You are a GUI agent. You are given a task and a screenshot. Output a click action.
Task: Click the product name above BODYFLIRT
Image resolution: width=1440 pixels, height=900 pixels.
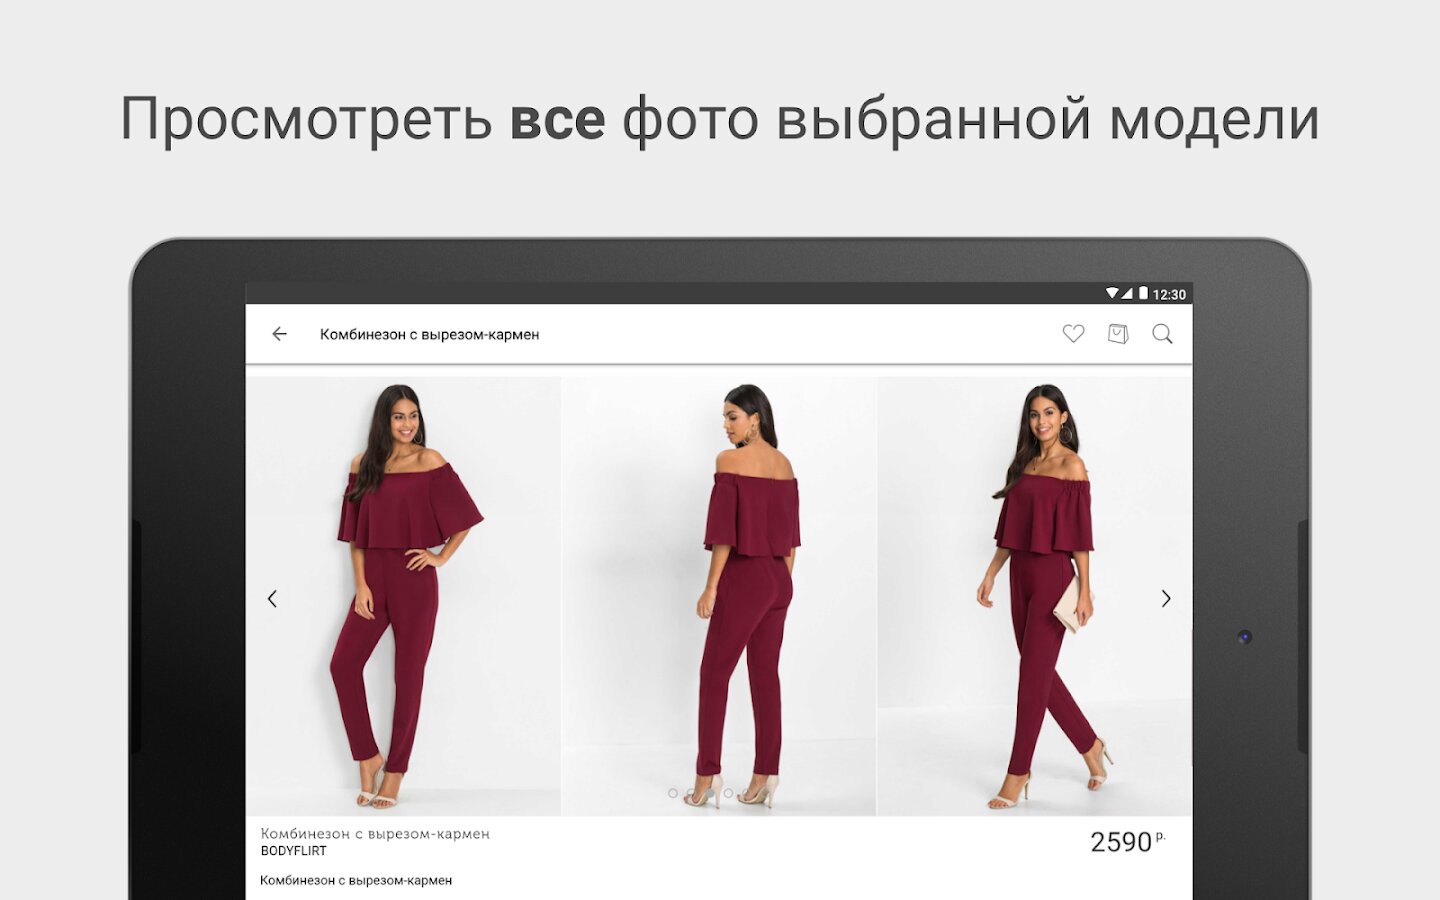point(375,833)
